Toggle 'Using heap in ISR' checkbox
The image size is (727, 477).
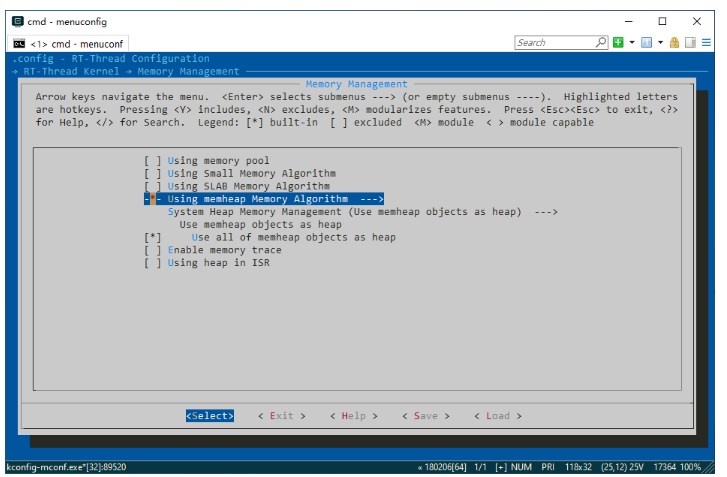[153, 263]
